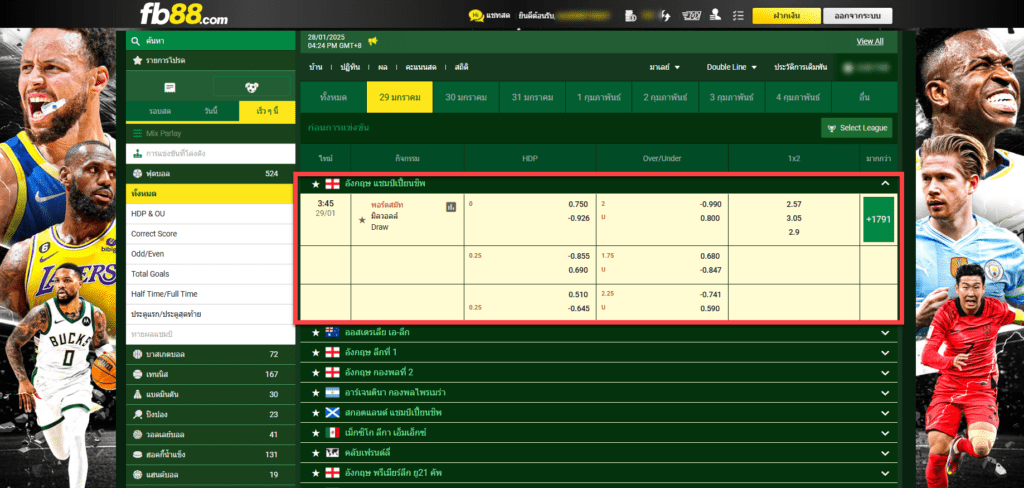The height and width of the screenshot is (488, 1024).
Task: Open the Total Goals market in sidebar
Action: click(210, 274)
